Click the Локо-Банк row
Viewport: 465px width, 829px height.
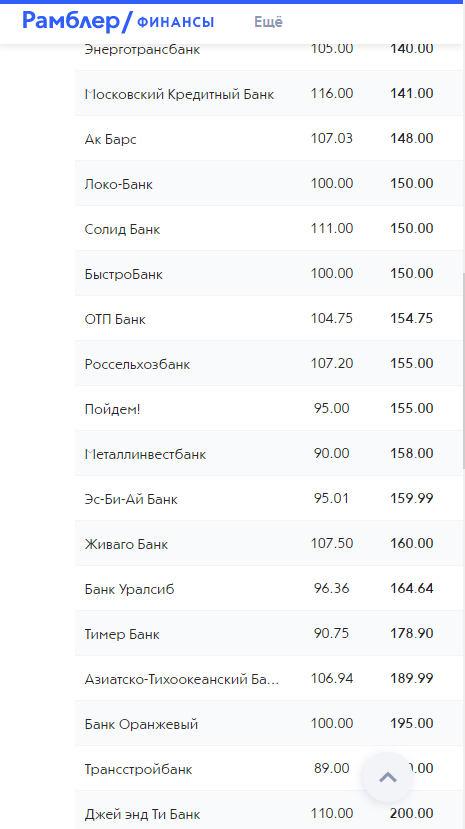[270, 183]
